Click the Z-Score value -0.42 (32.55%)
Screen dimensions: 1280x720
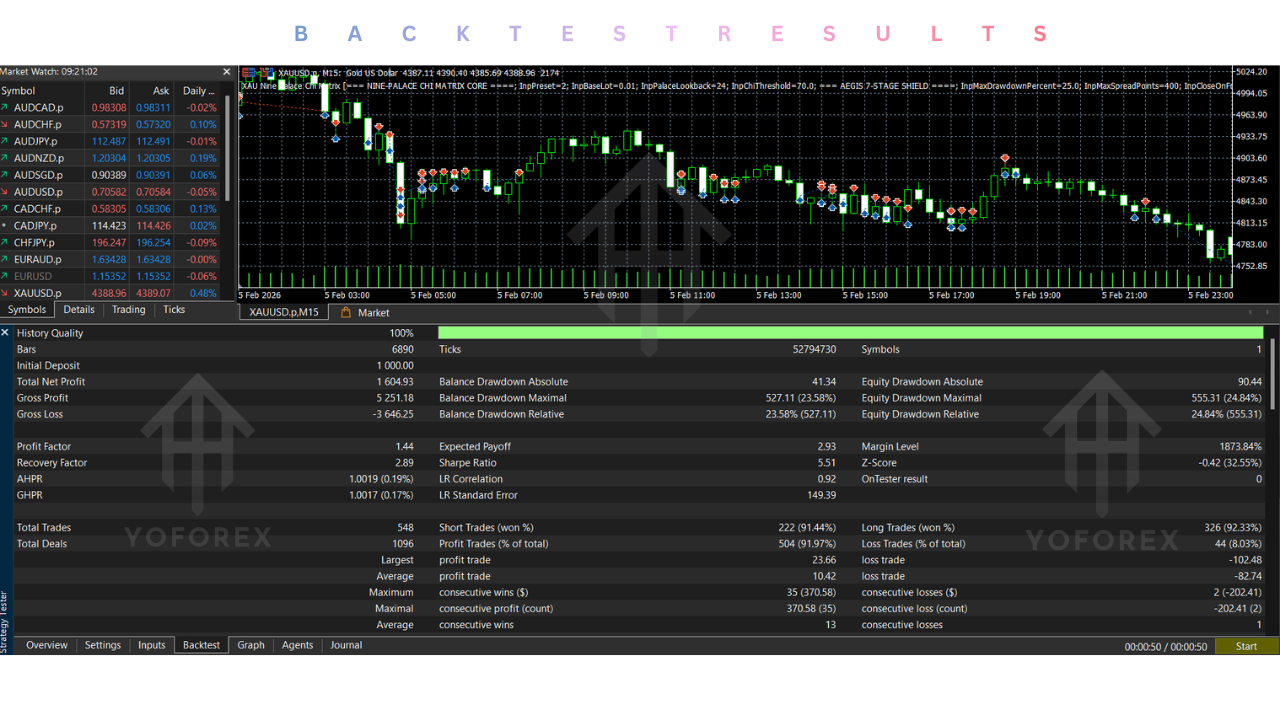click(x=1230, y=463)
